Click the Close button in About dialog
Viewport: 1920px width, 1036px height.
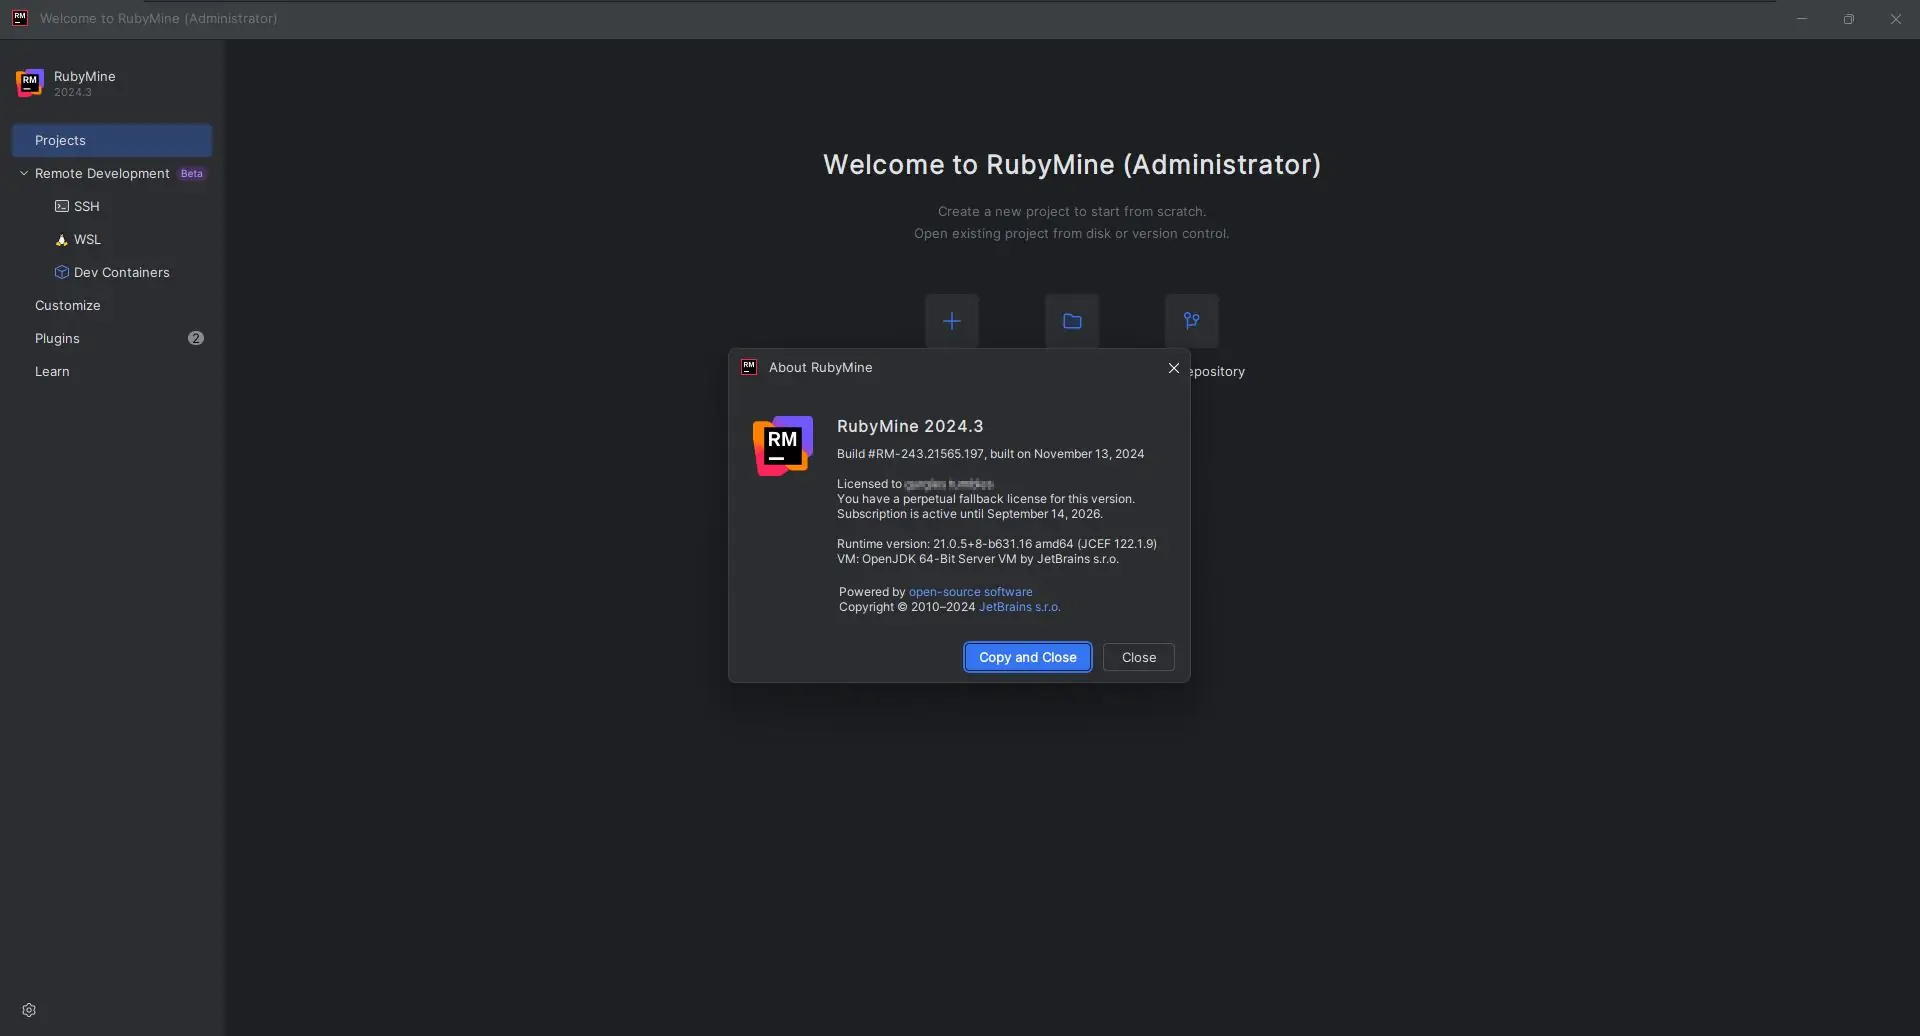[1138, 657]
